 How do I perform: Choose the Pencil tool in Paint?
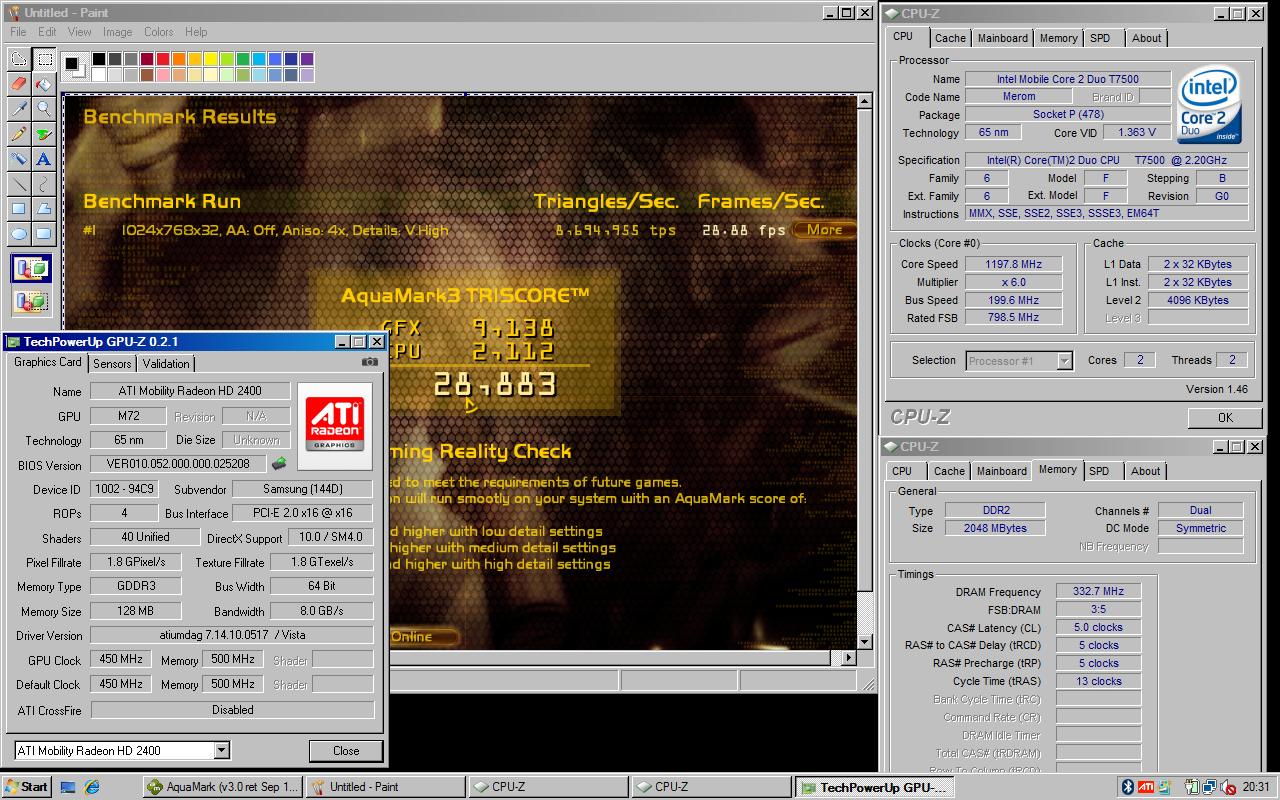point(19,133)
